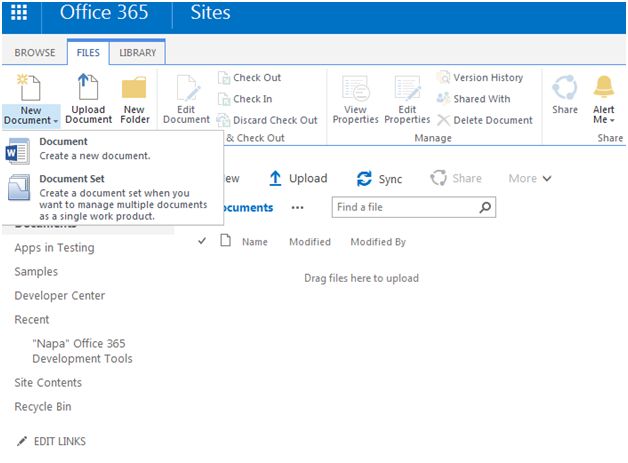Switch to the BROWSE ribbon tab

point(35,52)
